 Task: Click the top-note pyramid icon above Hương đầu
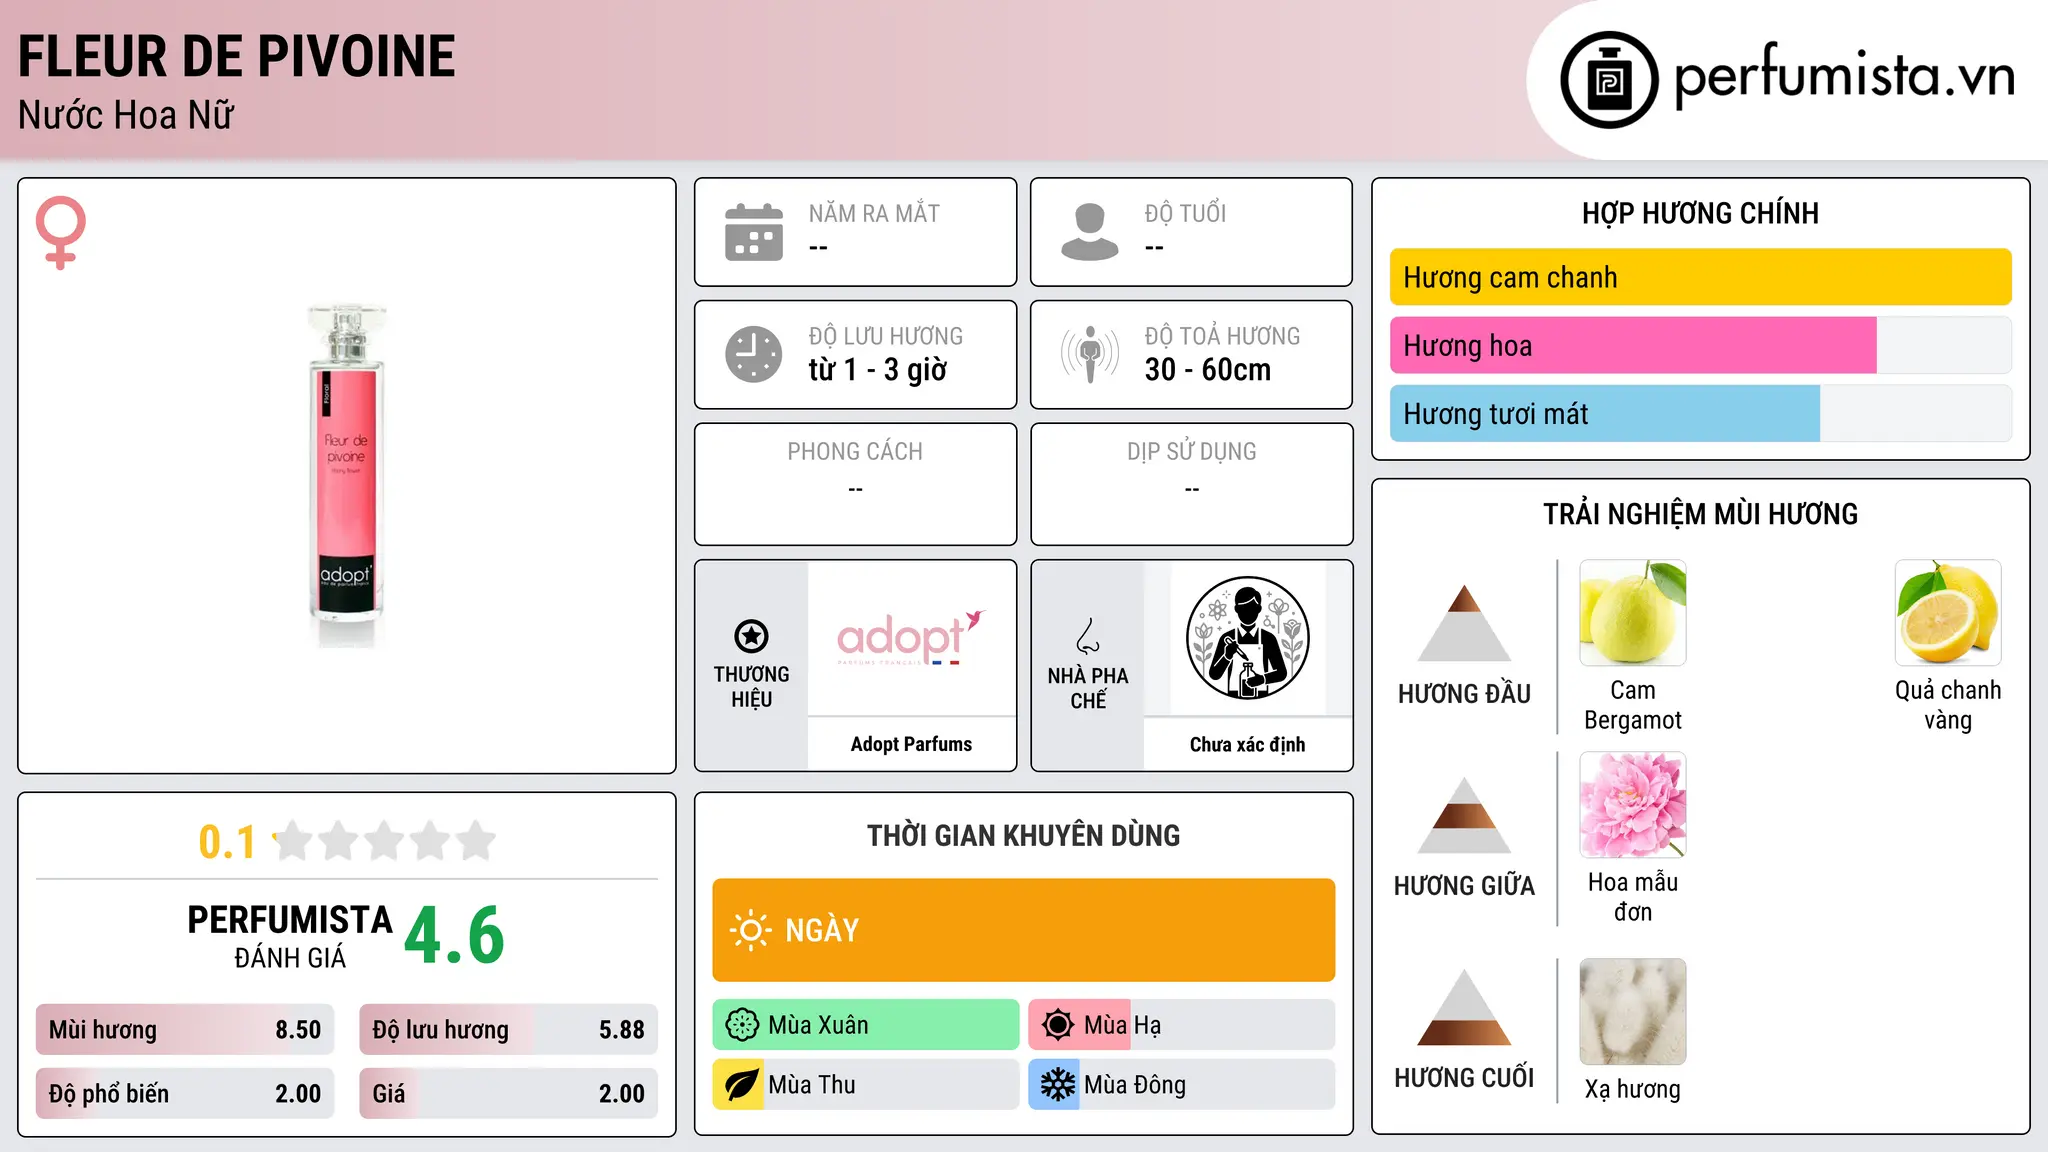coord(1464,623)
